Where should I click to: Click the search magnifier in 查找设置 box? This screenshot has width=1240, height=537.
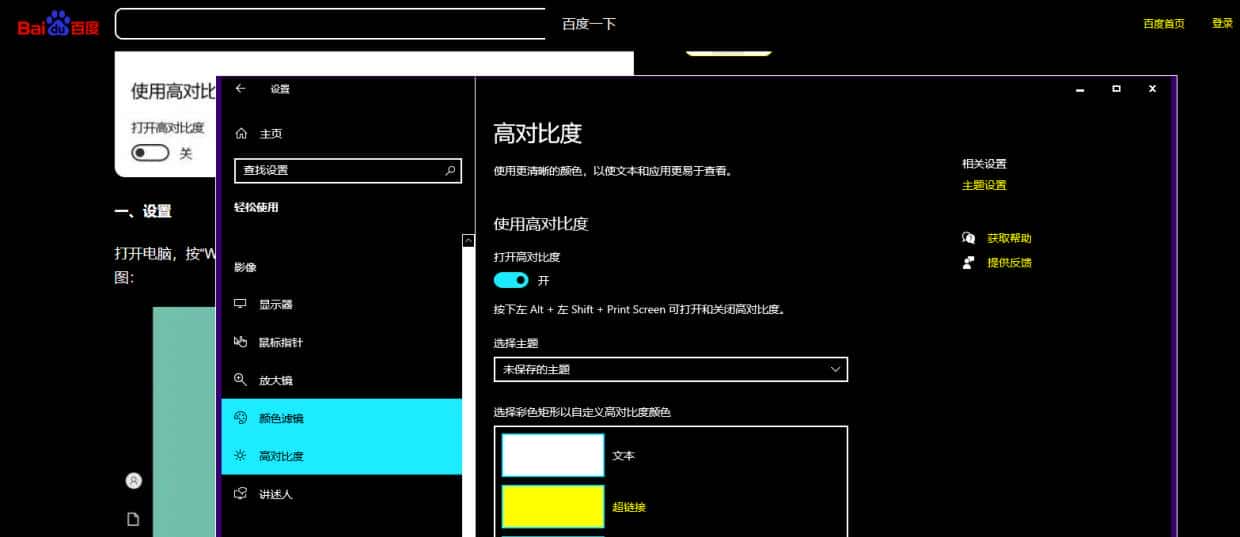(450, 170)
